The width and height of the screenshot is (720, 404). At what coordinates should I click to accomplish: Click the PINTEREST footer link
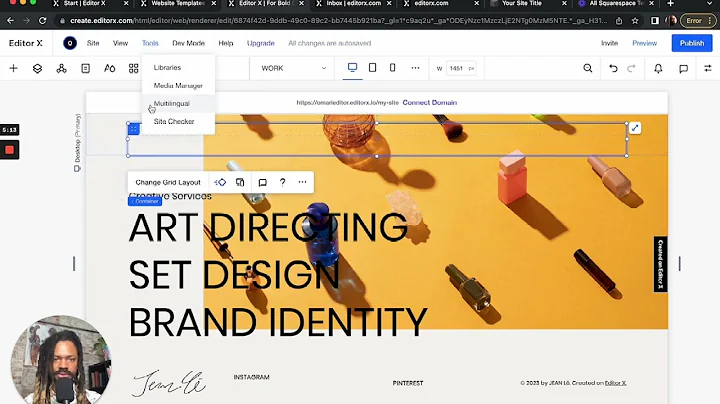click(408, 383)
